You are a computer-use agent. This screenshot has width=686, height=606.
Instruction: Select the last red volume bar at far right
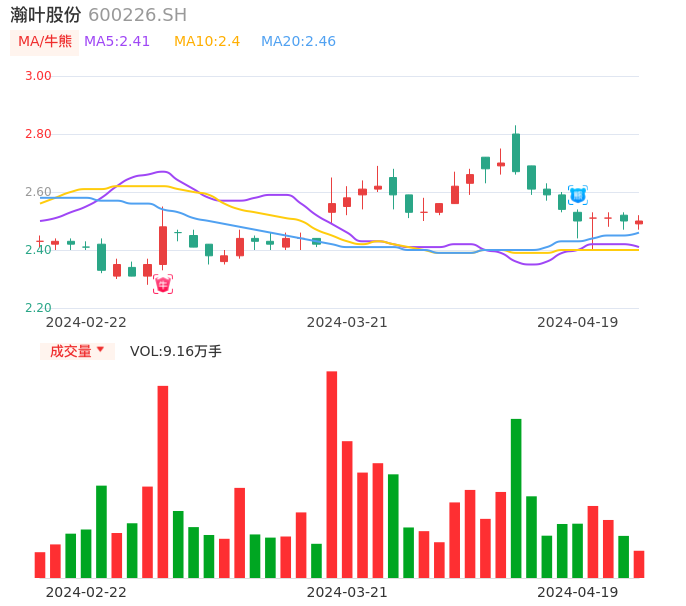(639, 564)
